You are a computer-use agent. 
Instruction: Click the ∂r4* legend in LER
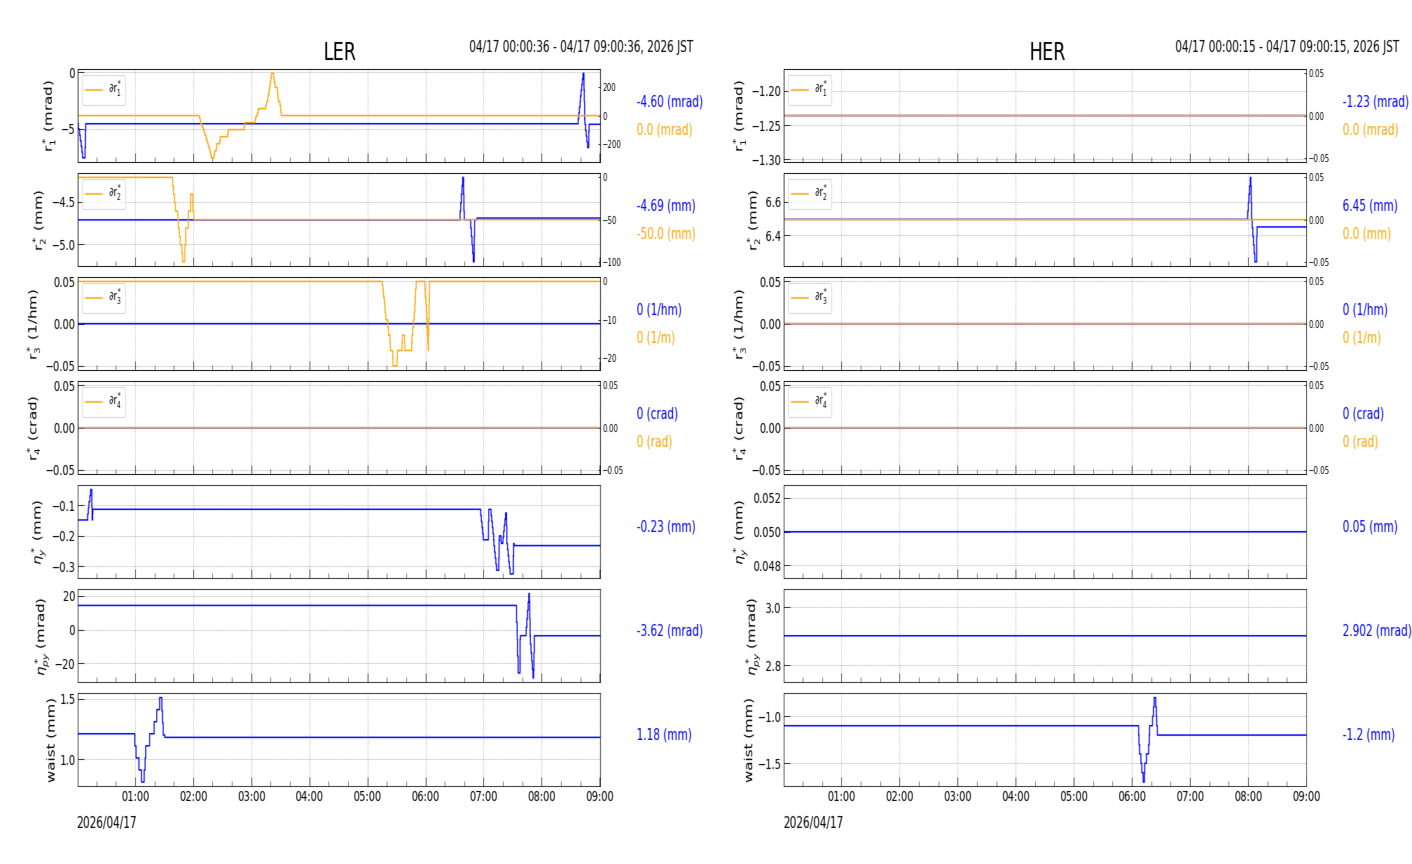coord(104,401)
